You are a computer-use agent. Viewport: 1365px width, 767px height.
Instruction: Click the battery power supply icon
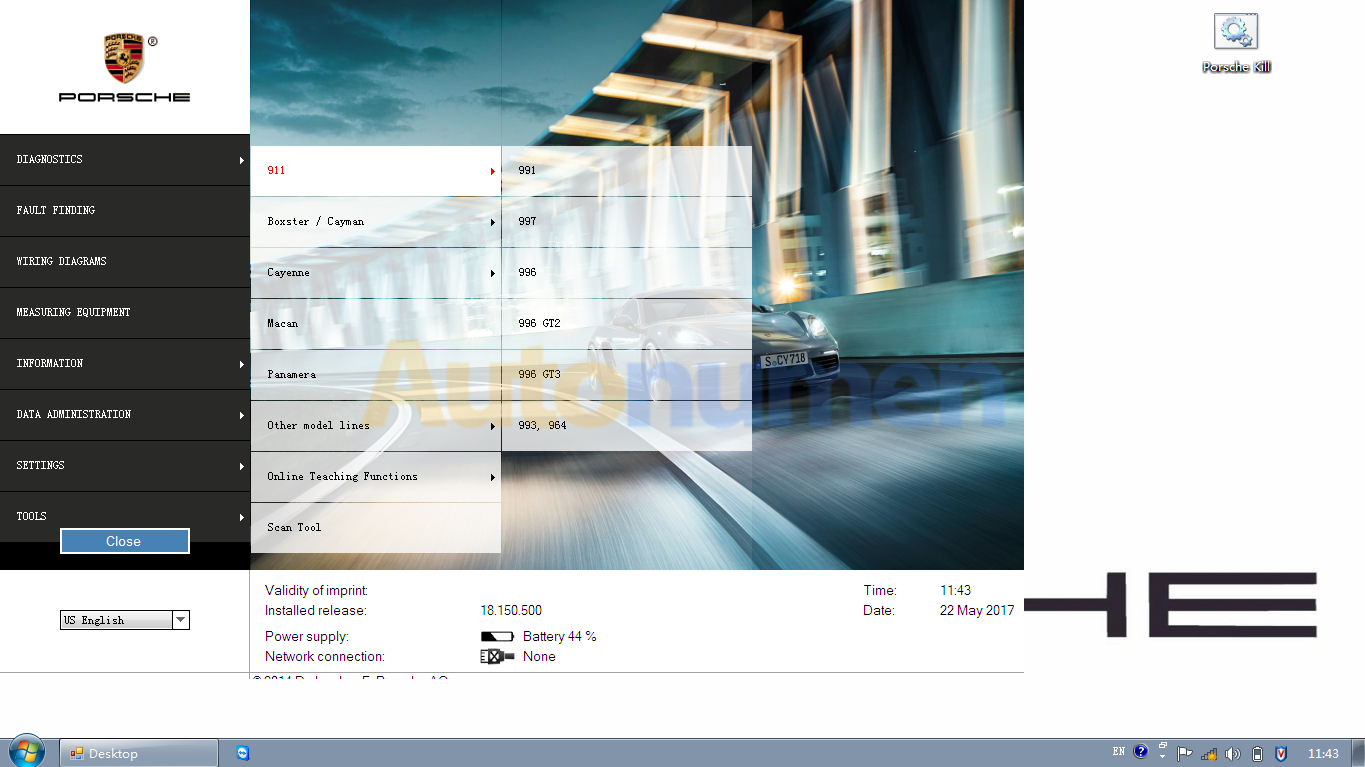click(x=497, y=636)
